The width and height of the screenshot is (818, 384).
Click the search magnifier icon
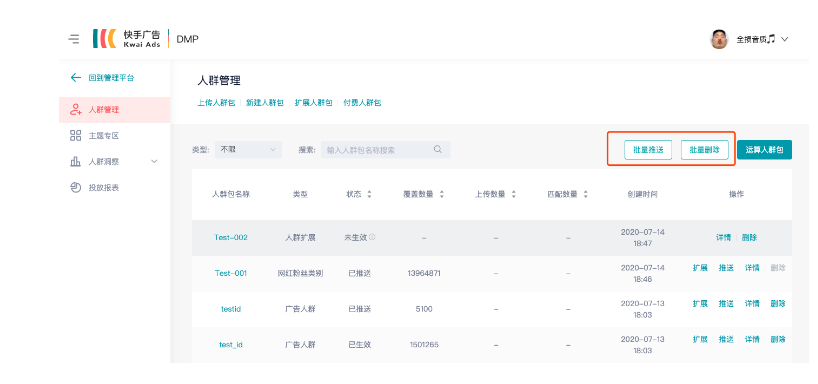click(x=438, y=149)
